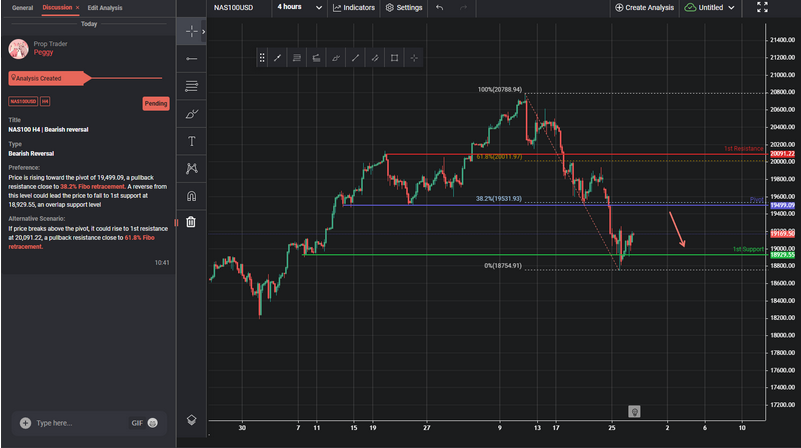Open chart Settings
The image size is (801, 448).
coord(404,8)
